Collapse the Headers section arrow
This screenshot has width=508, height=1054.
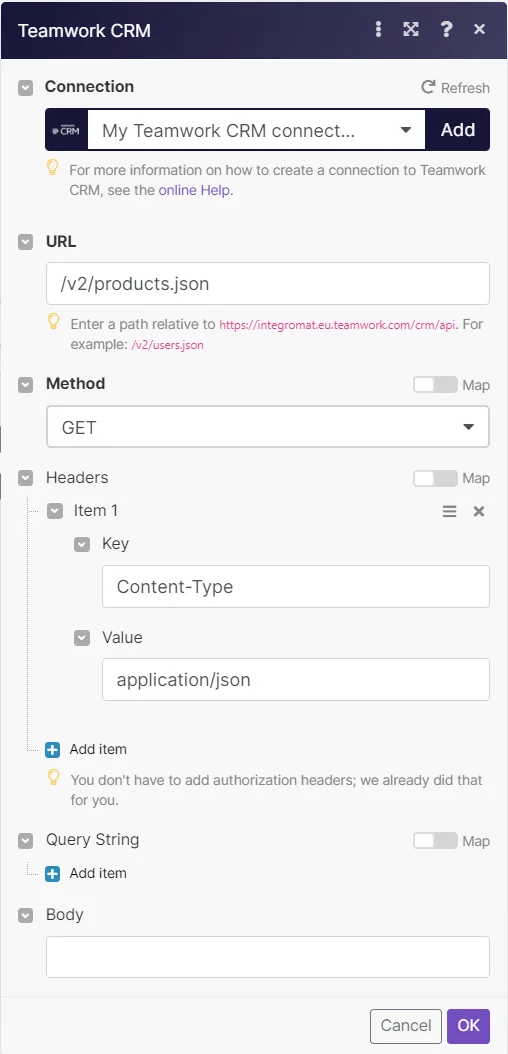(26, 479)
